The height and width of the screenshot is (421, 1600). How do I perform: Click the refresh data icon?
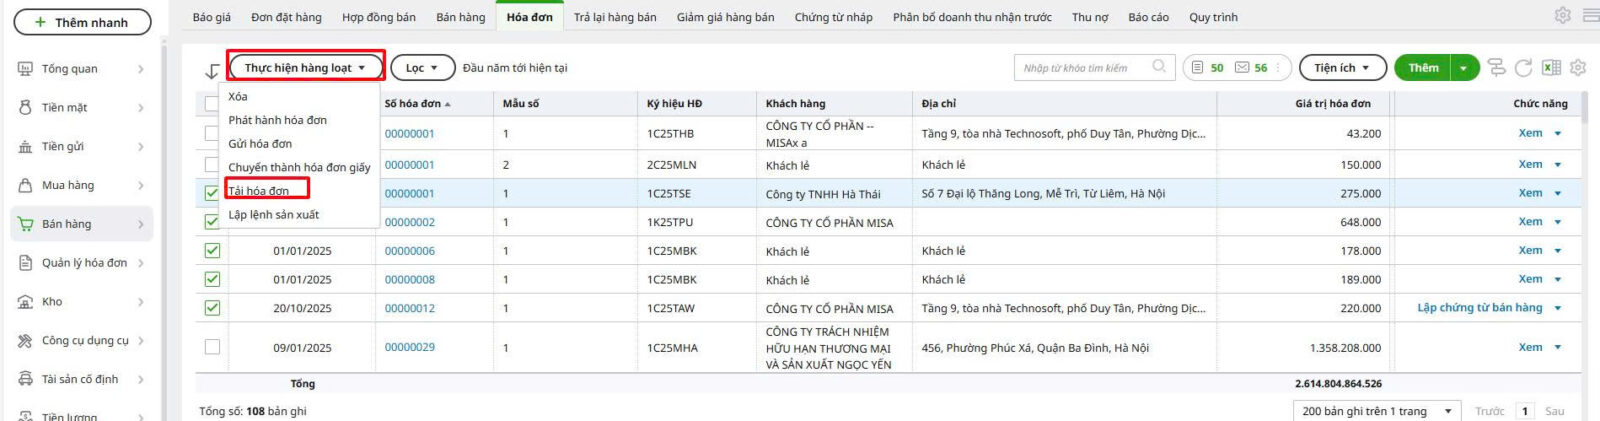[x=1523, y=68]
